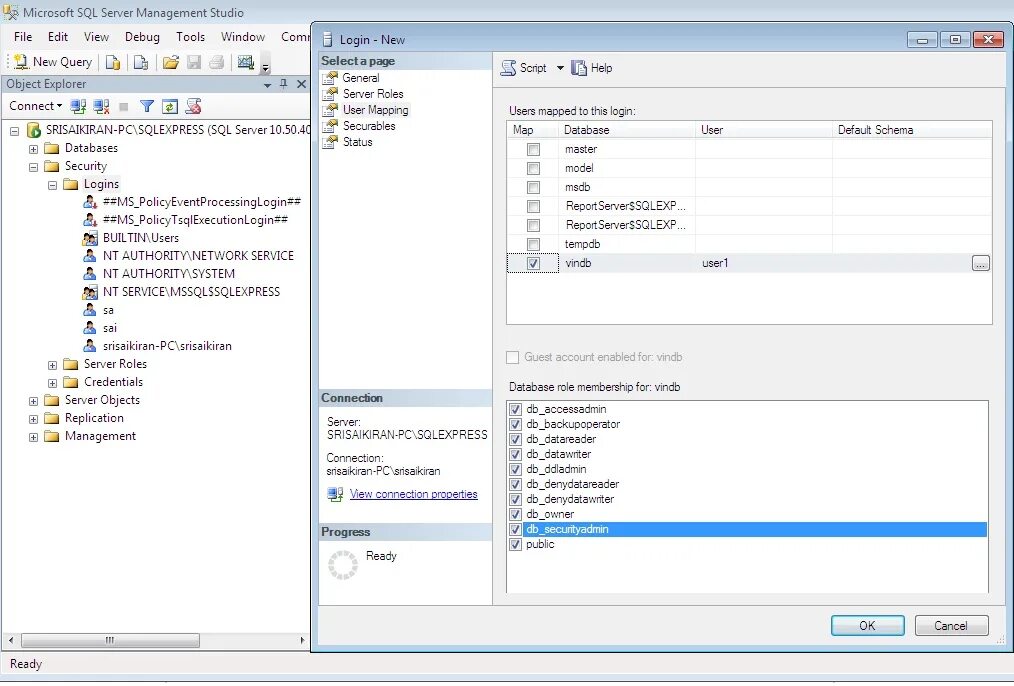Open the View menu
The image size is (1014, 686).
click(x=96, y=37)
